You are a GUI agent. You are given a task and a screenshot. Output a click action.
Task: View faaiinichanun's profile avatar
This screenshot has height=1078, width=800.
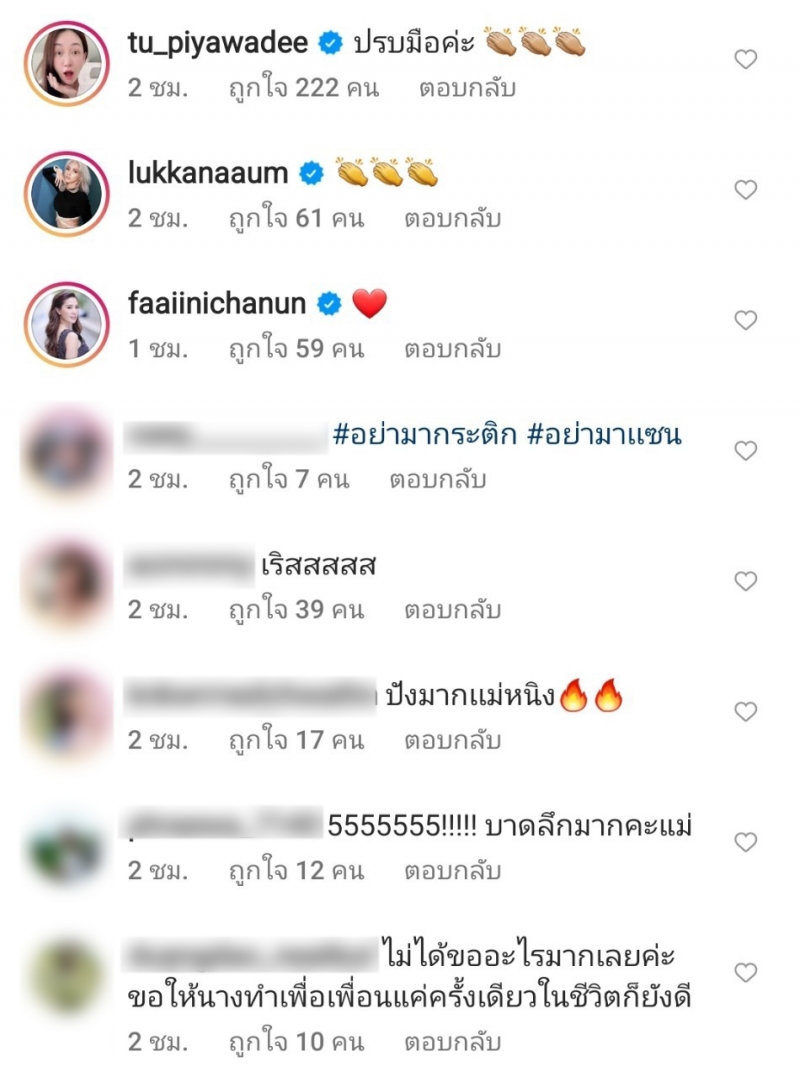[67, 324]
